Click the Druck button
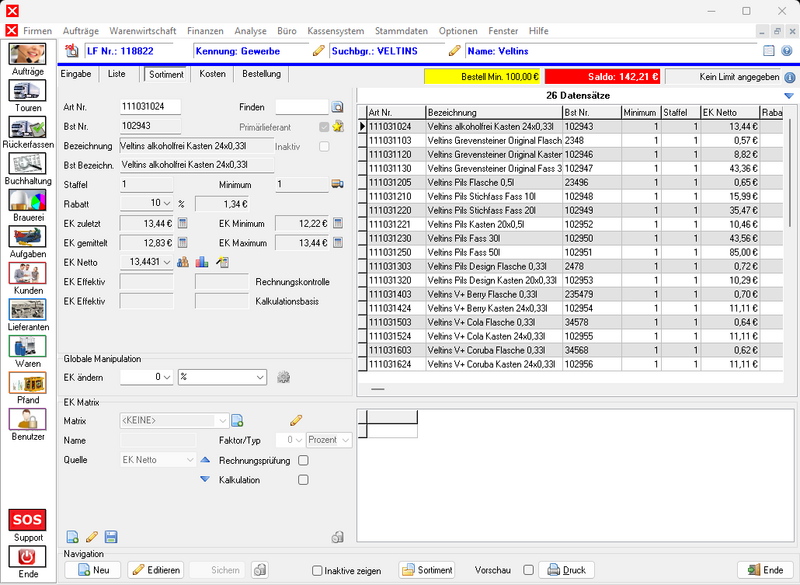 click(566, 570)
